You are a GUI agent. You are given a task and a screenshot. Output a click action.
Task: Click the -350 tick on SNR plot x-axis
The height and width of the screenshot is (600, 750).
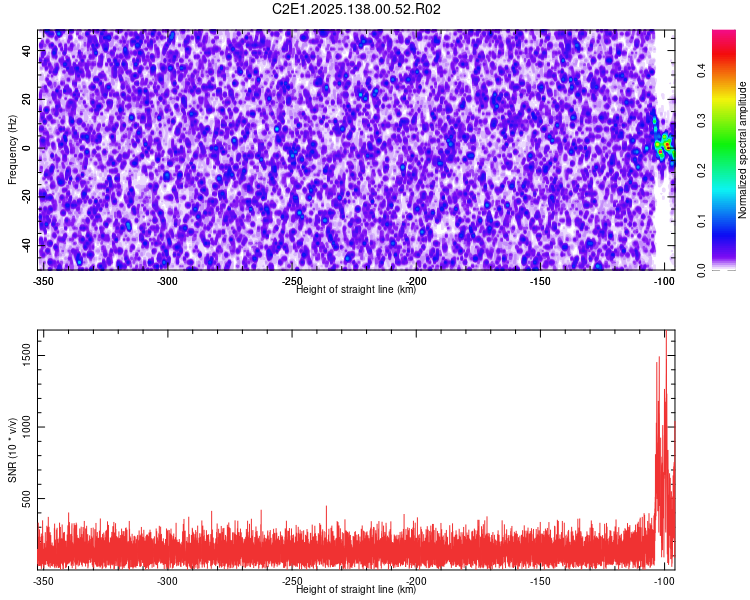tap(43, 581)
